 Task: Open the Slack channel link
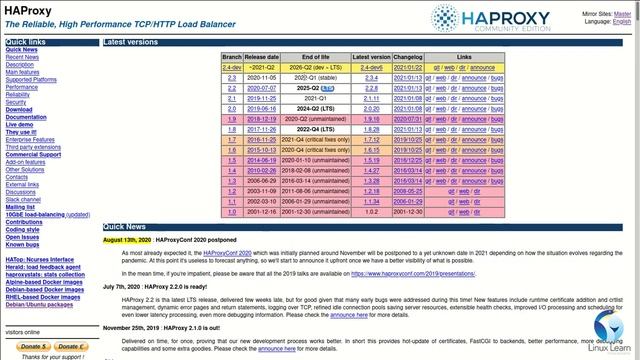click(23, 200)
